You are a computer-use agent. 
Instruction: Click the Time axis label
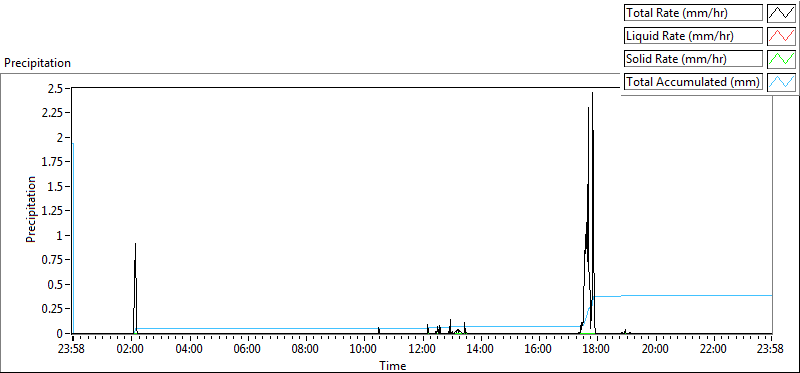(393, 366)
